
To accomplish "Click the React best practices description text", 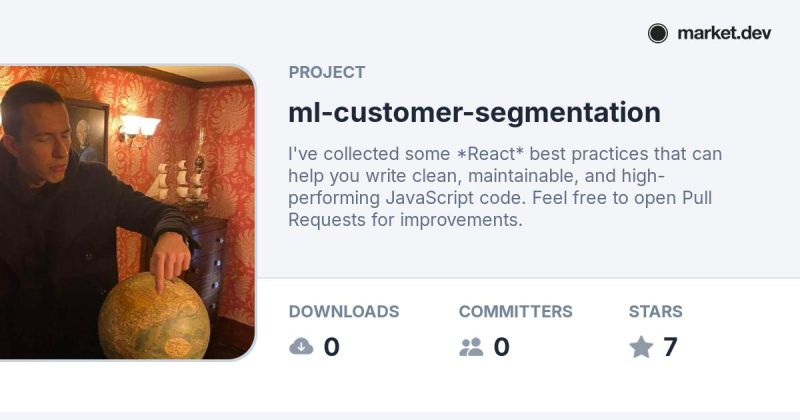I will [x=505, y=187].
